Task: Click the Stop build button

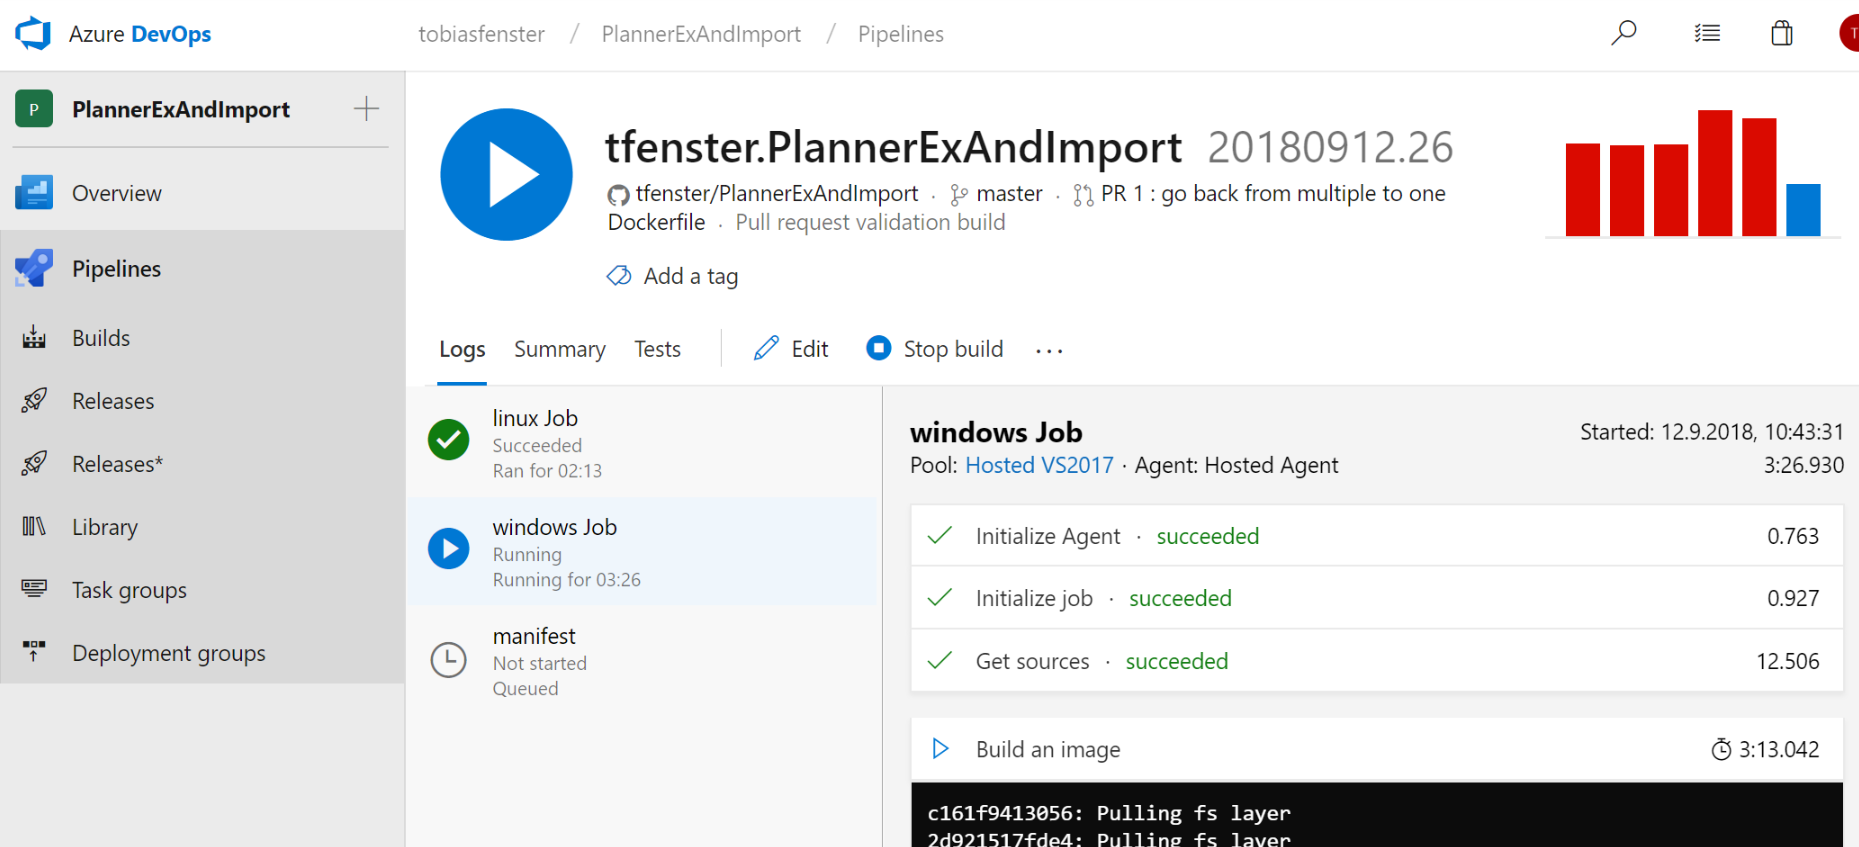Action: coord(935,349)
